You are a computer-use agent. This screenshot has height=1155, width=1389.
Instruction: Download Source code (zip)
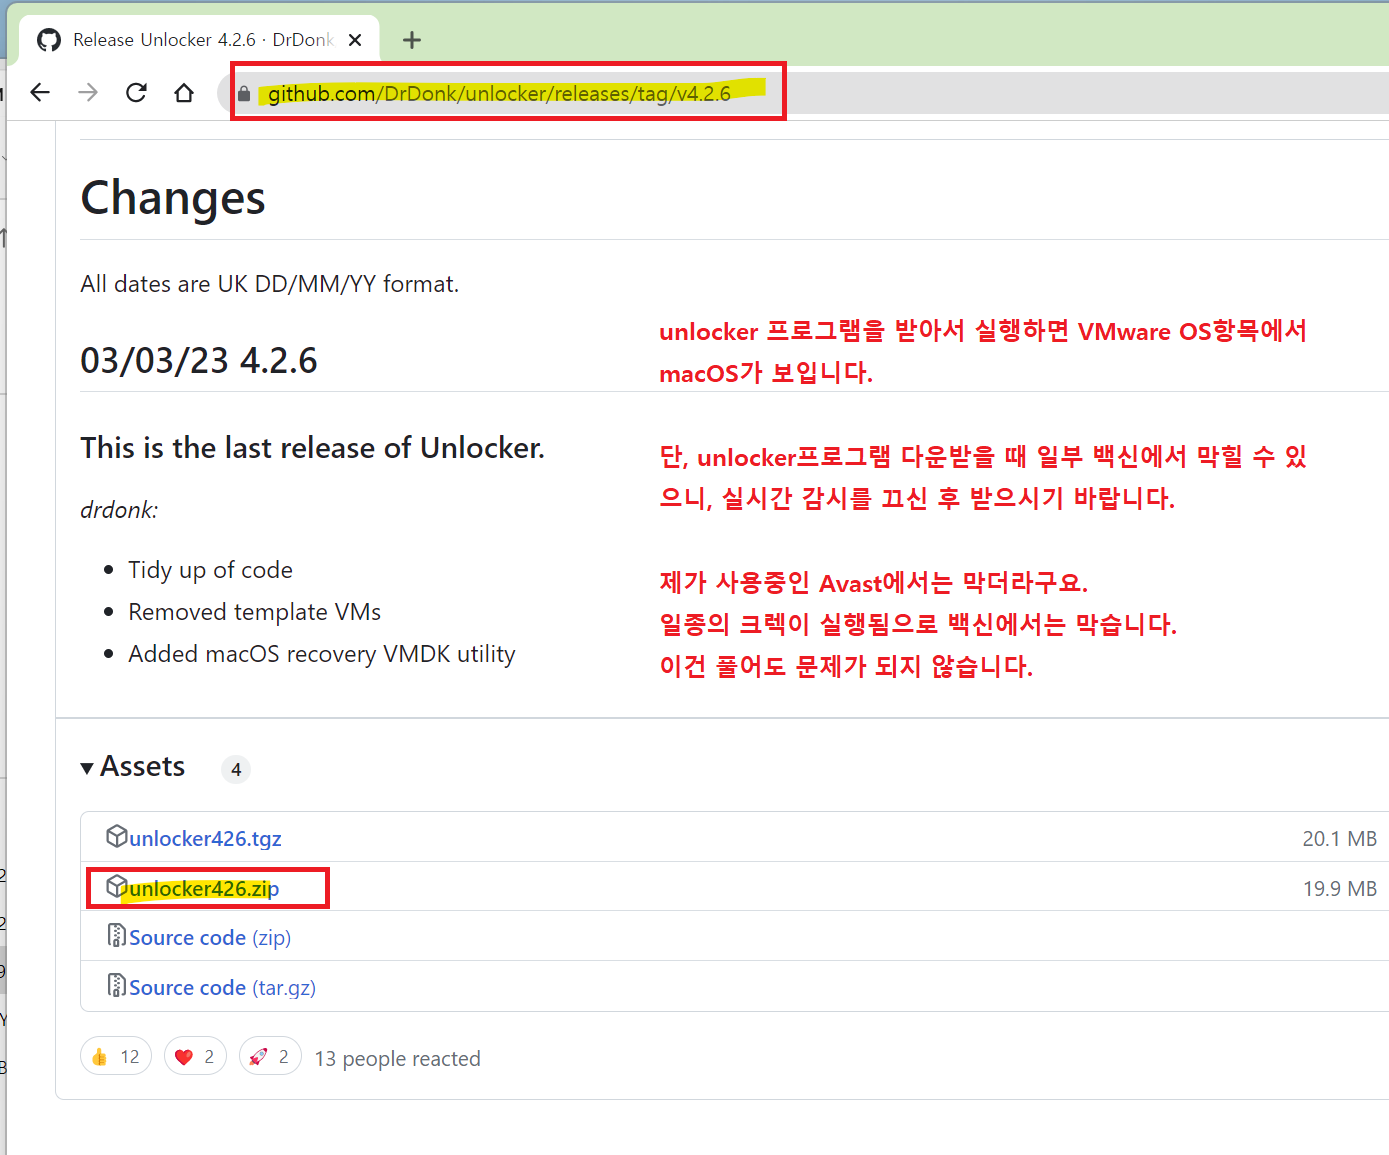coord(210,938)
